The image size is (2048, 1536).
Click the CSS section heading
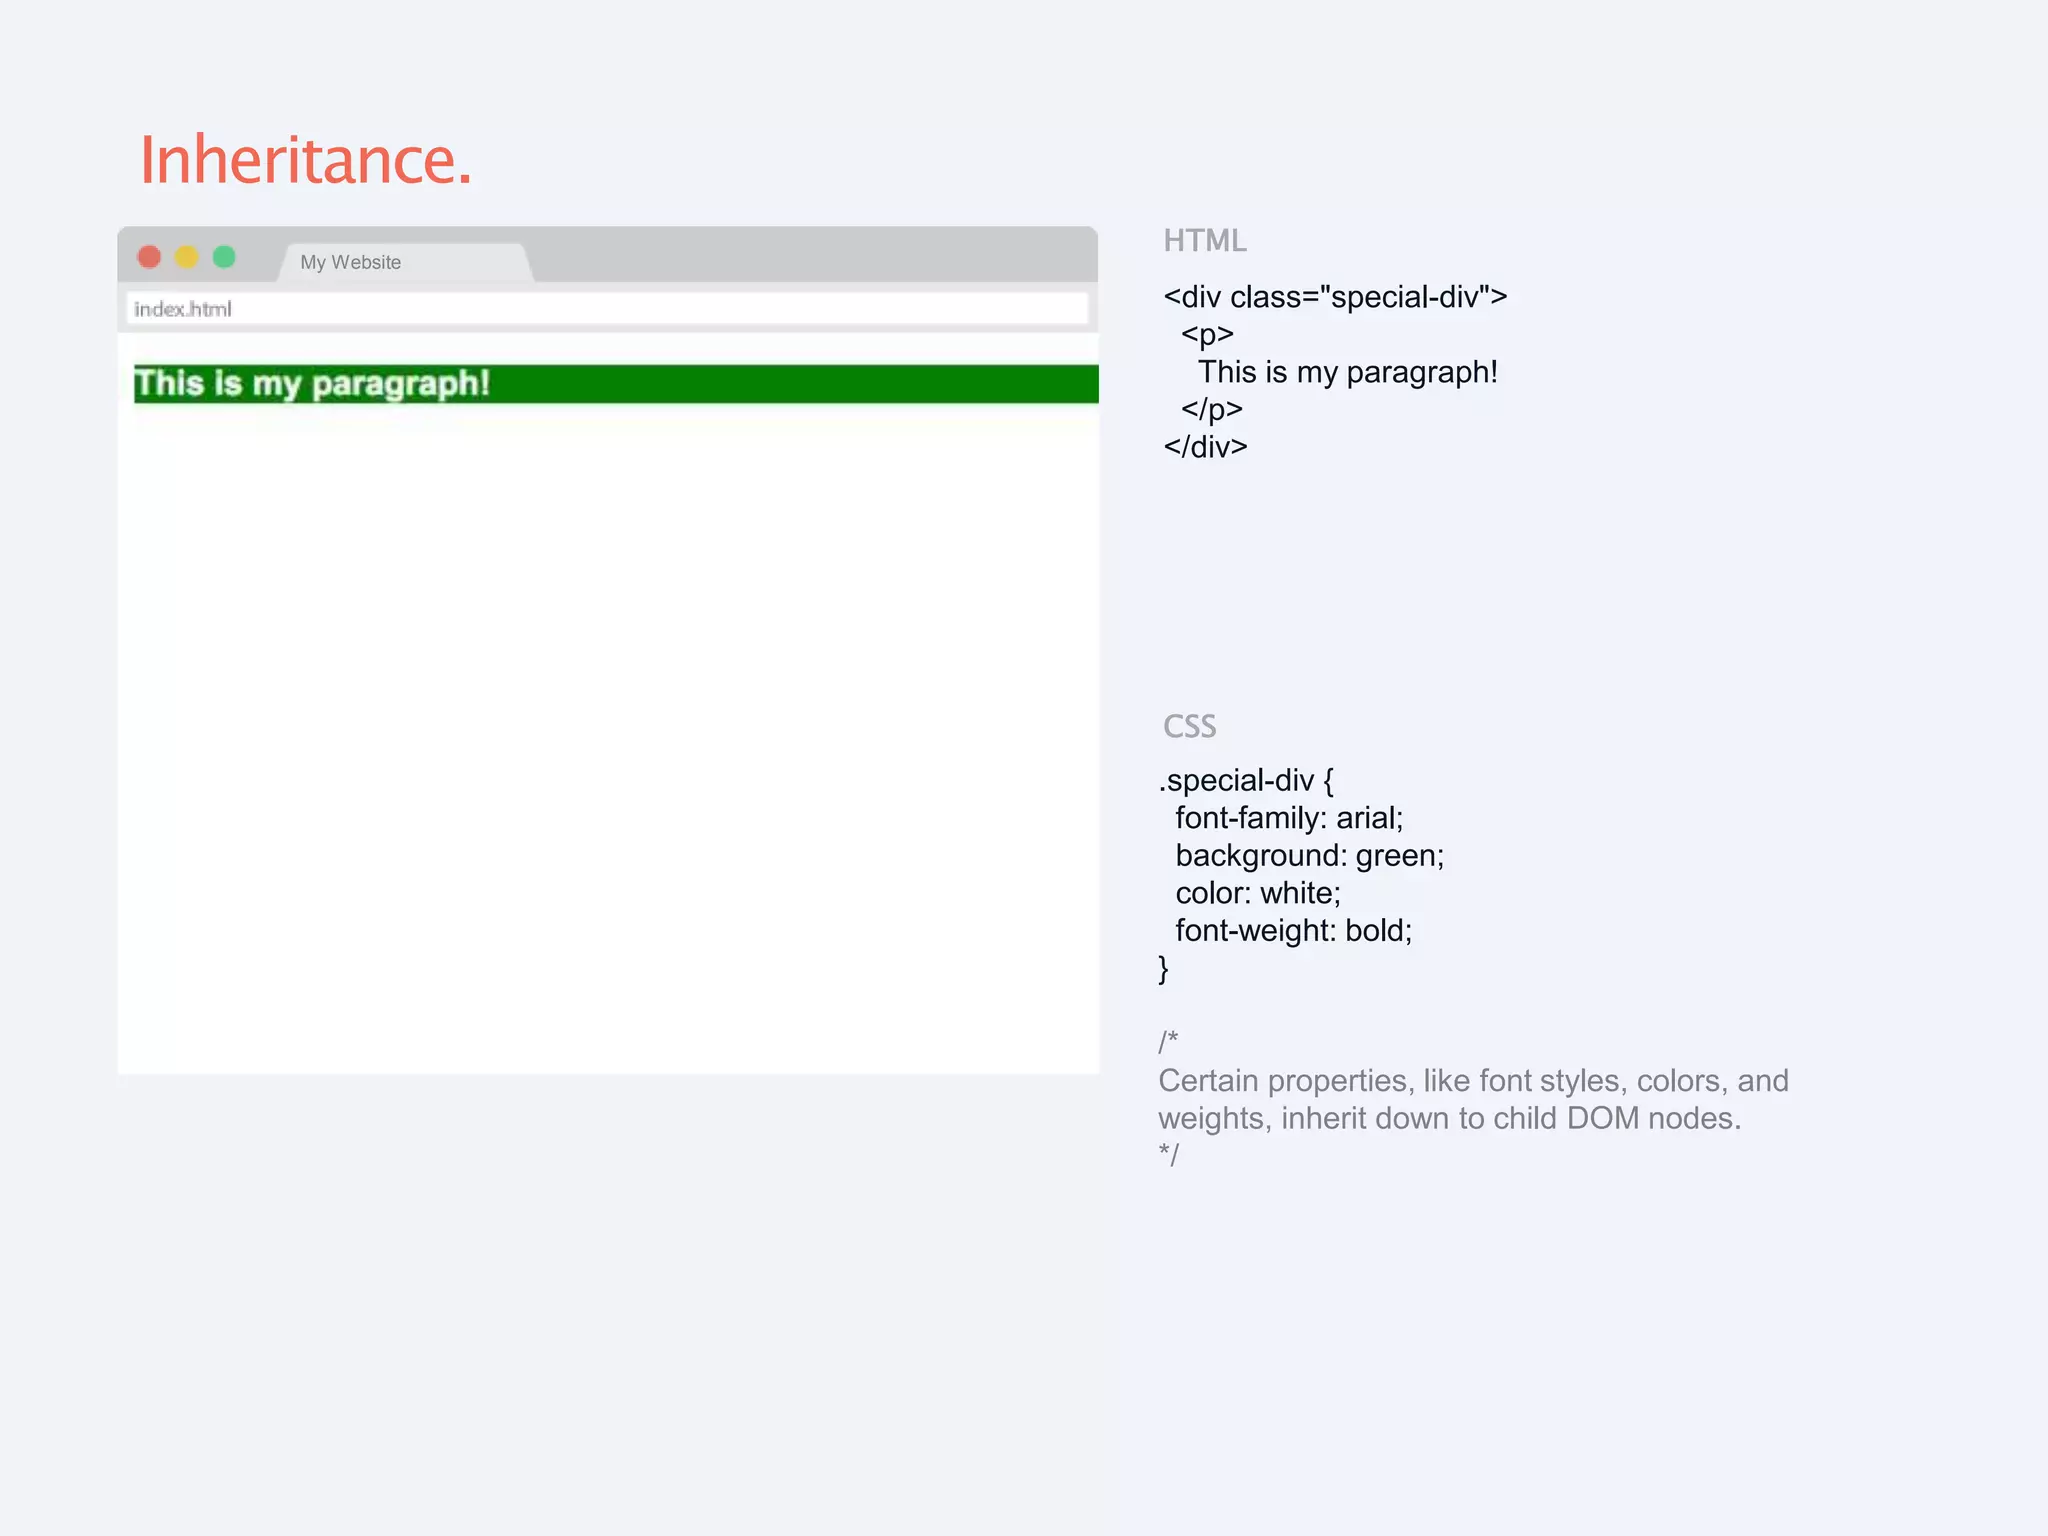pyautogui.click(x=1189, y=726)
